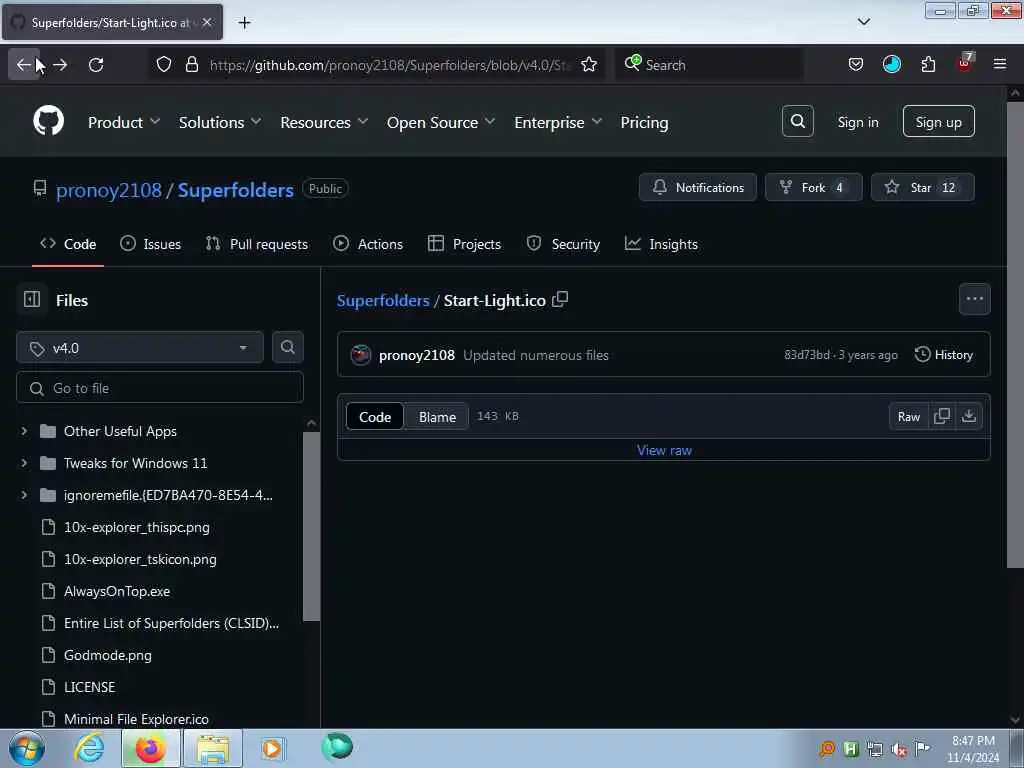Open the three-dot more file actions menu
Viewport: 1024px width, 768px height.
tap(974, 299)
